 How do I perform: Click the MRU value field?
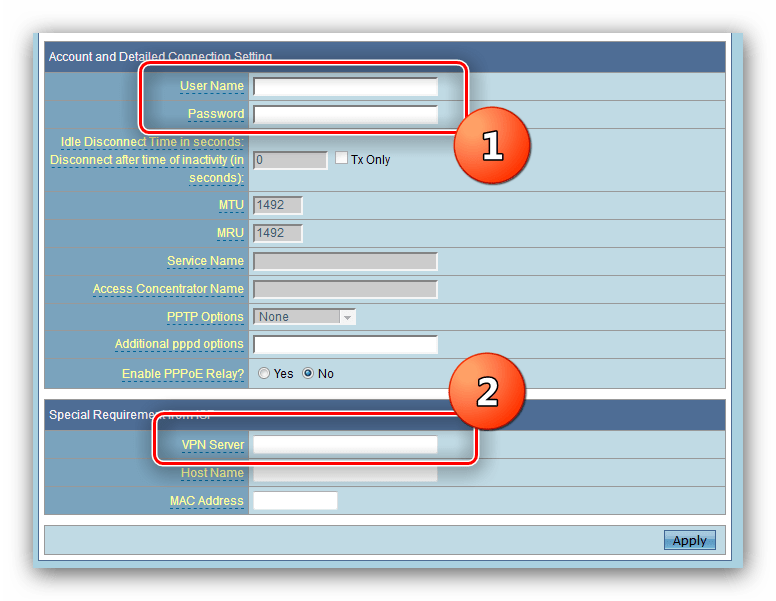pyautogui.click(x=278, y=233)
